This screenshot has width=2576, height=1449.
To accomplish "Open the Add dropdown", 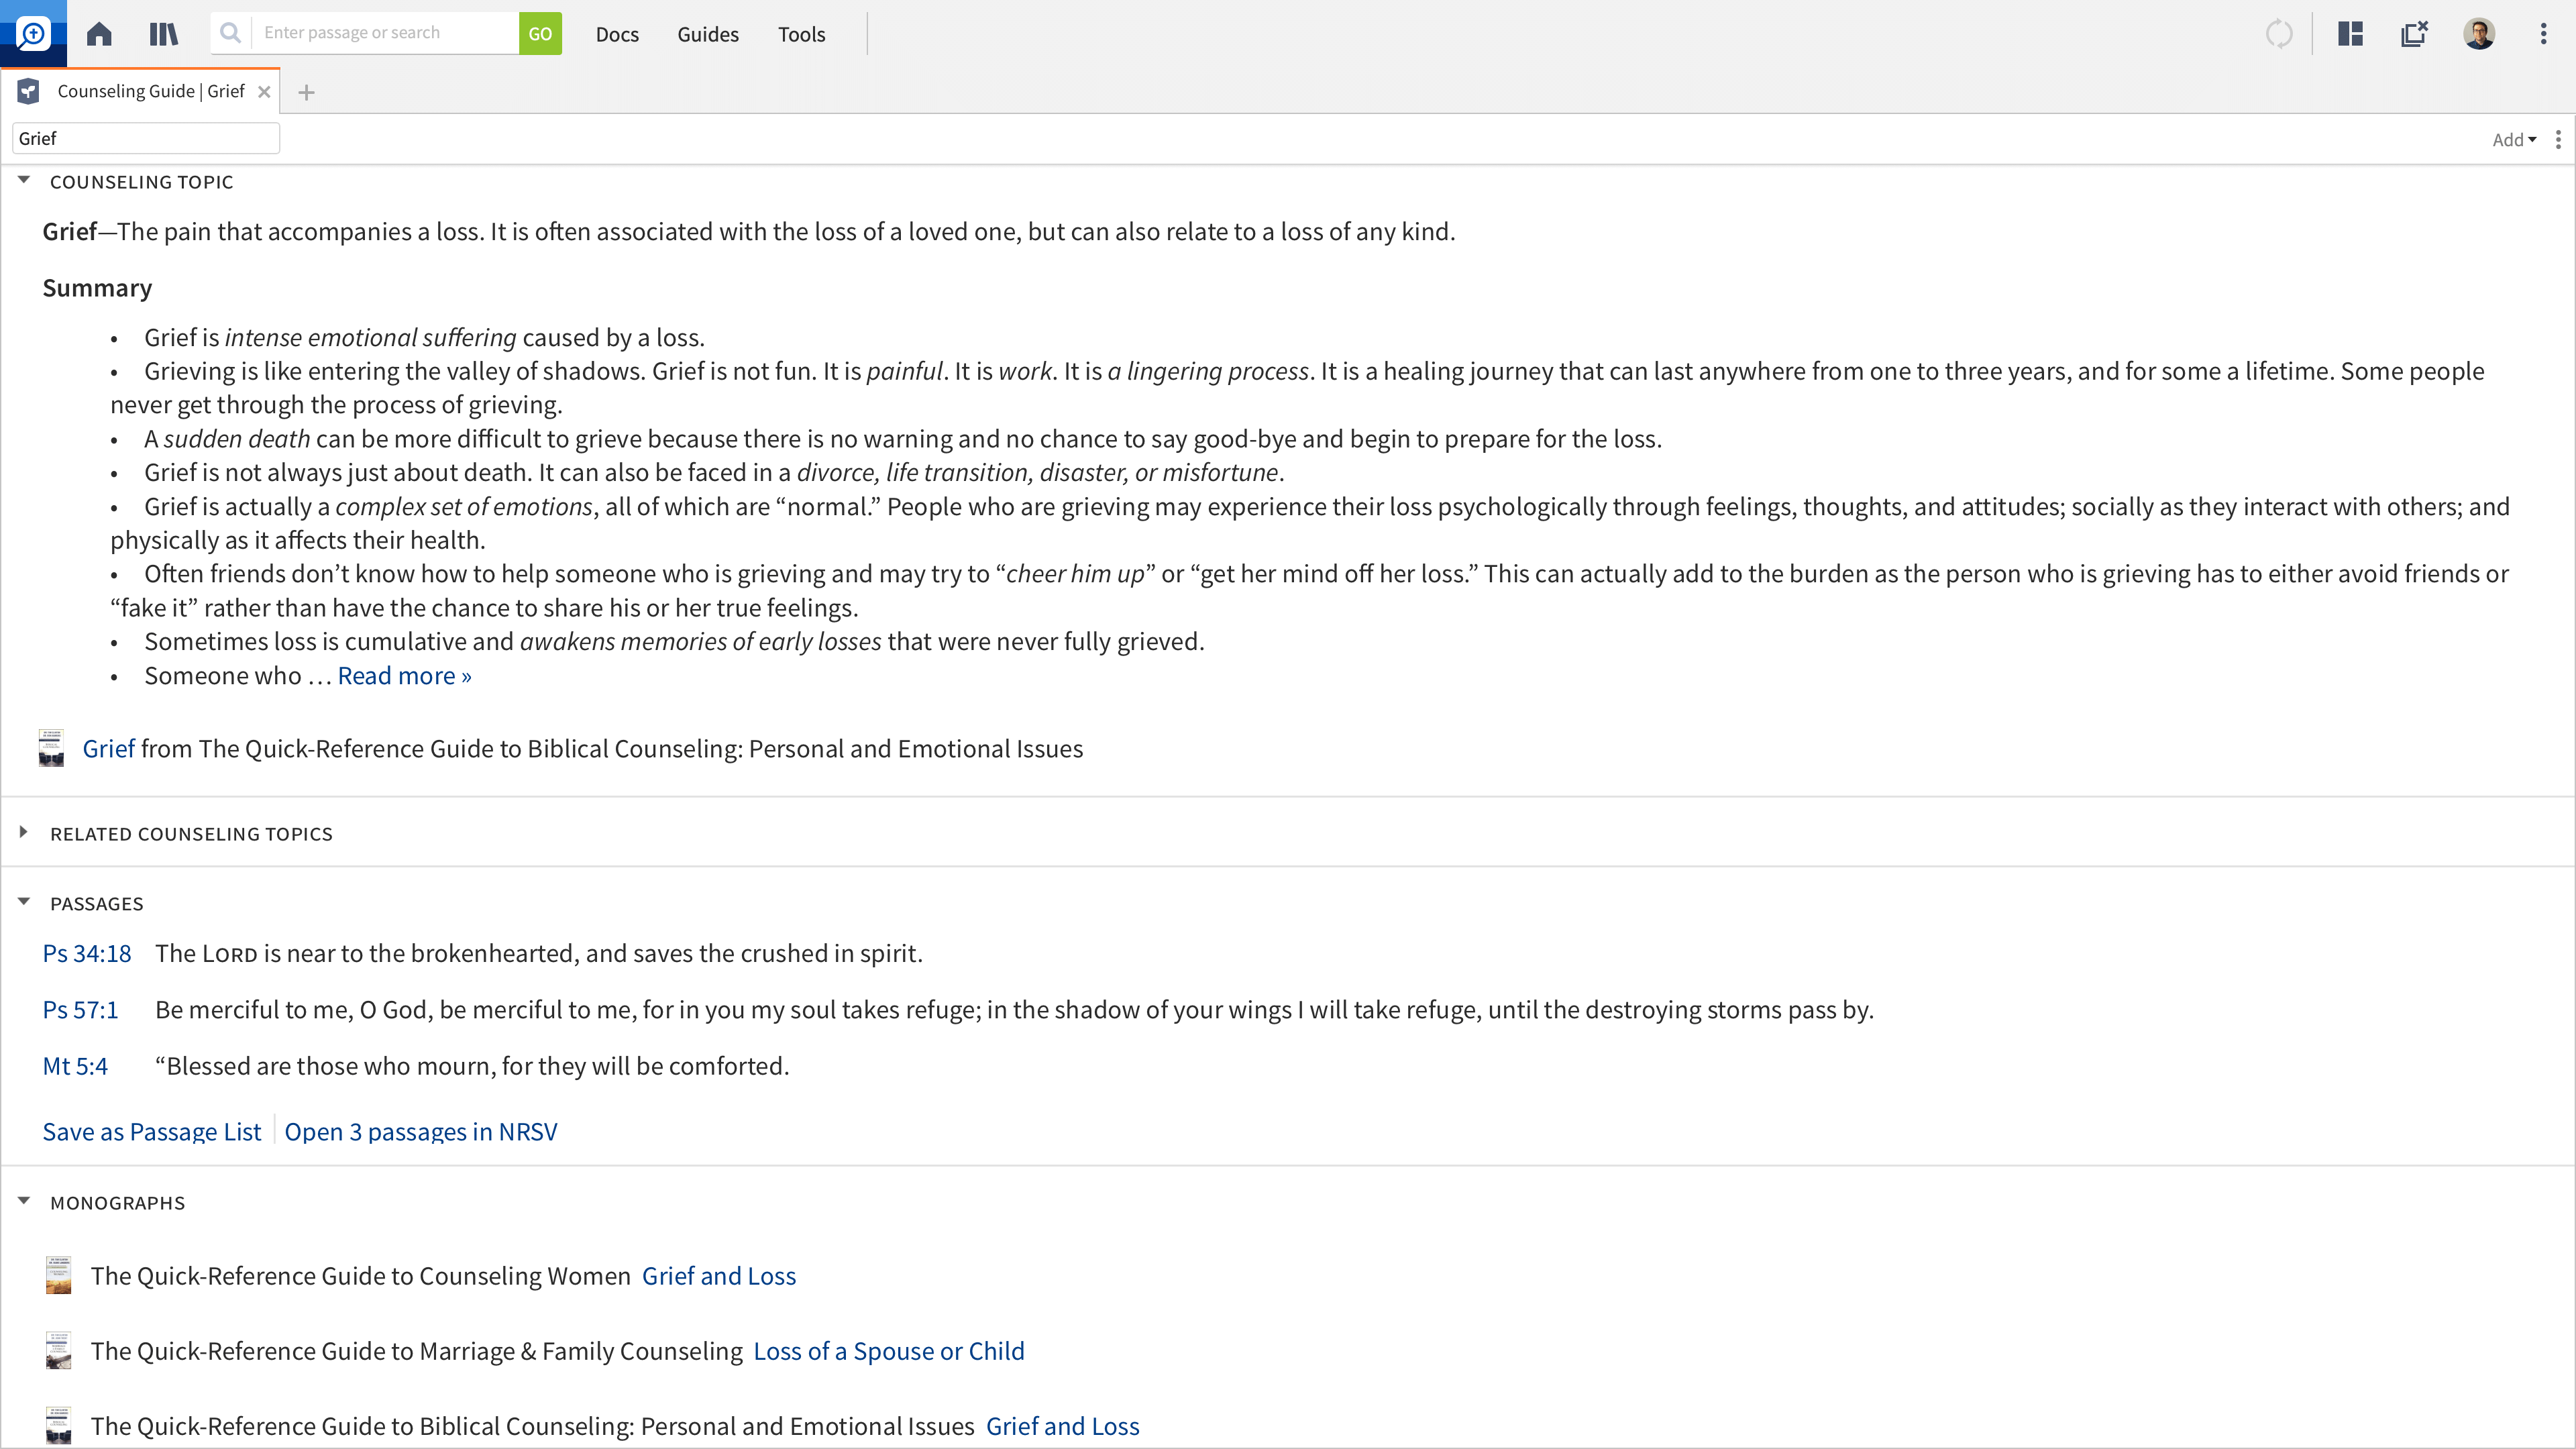I will pyautogui.click(x=2514, y=140).
